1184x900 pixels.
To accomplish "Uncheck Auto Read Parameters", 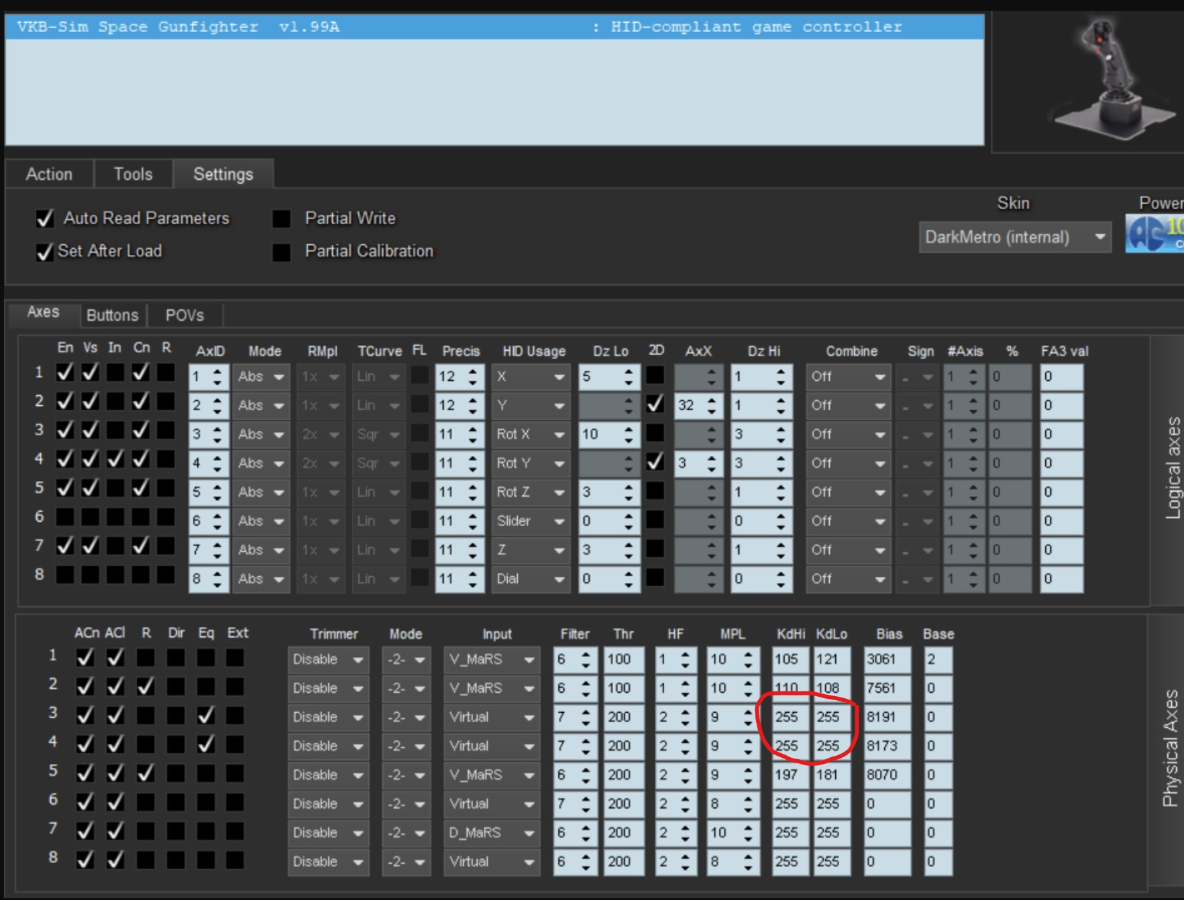I will tap(44, 219).
